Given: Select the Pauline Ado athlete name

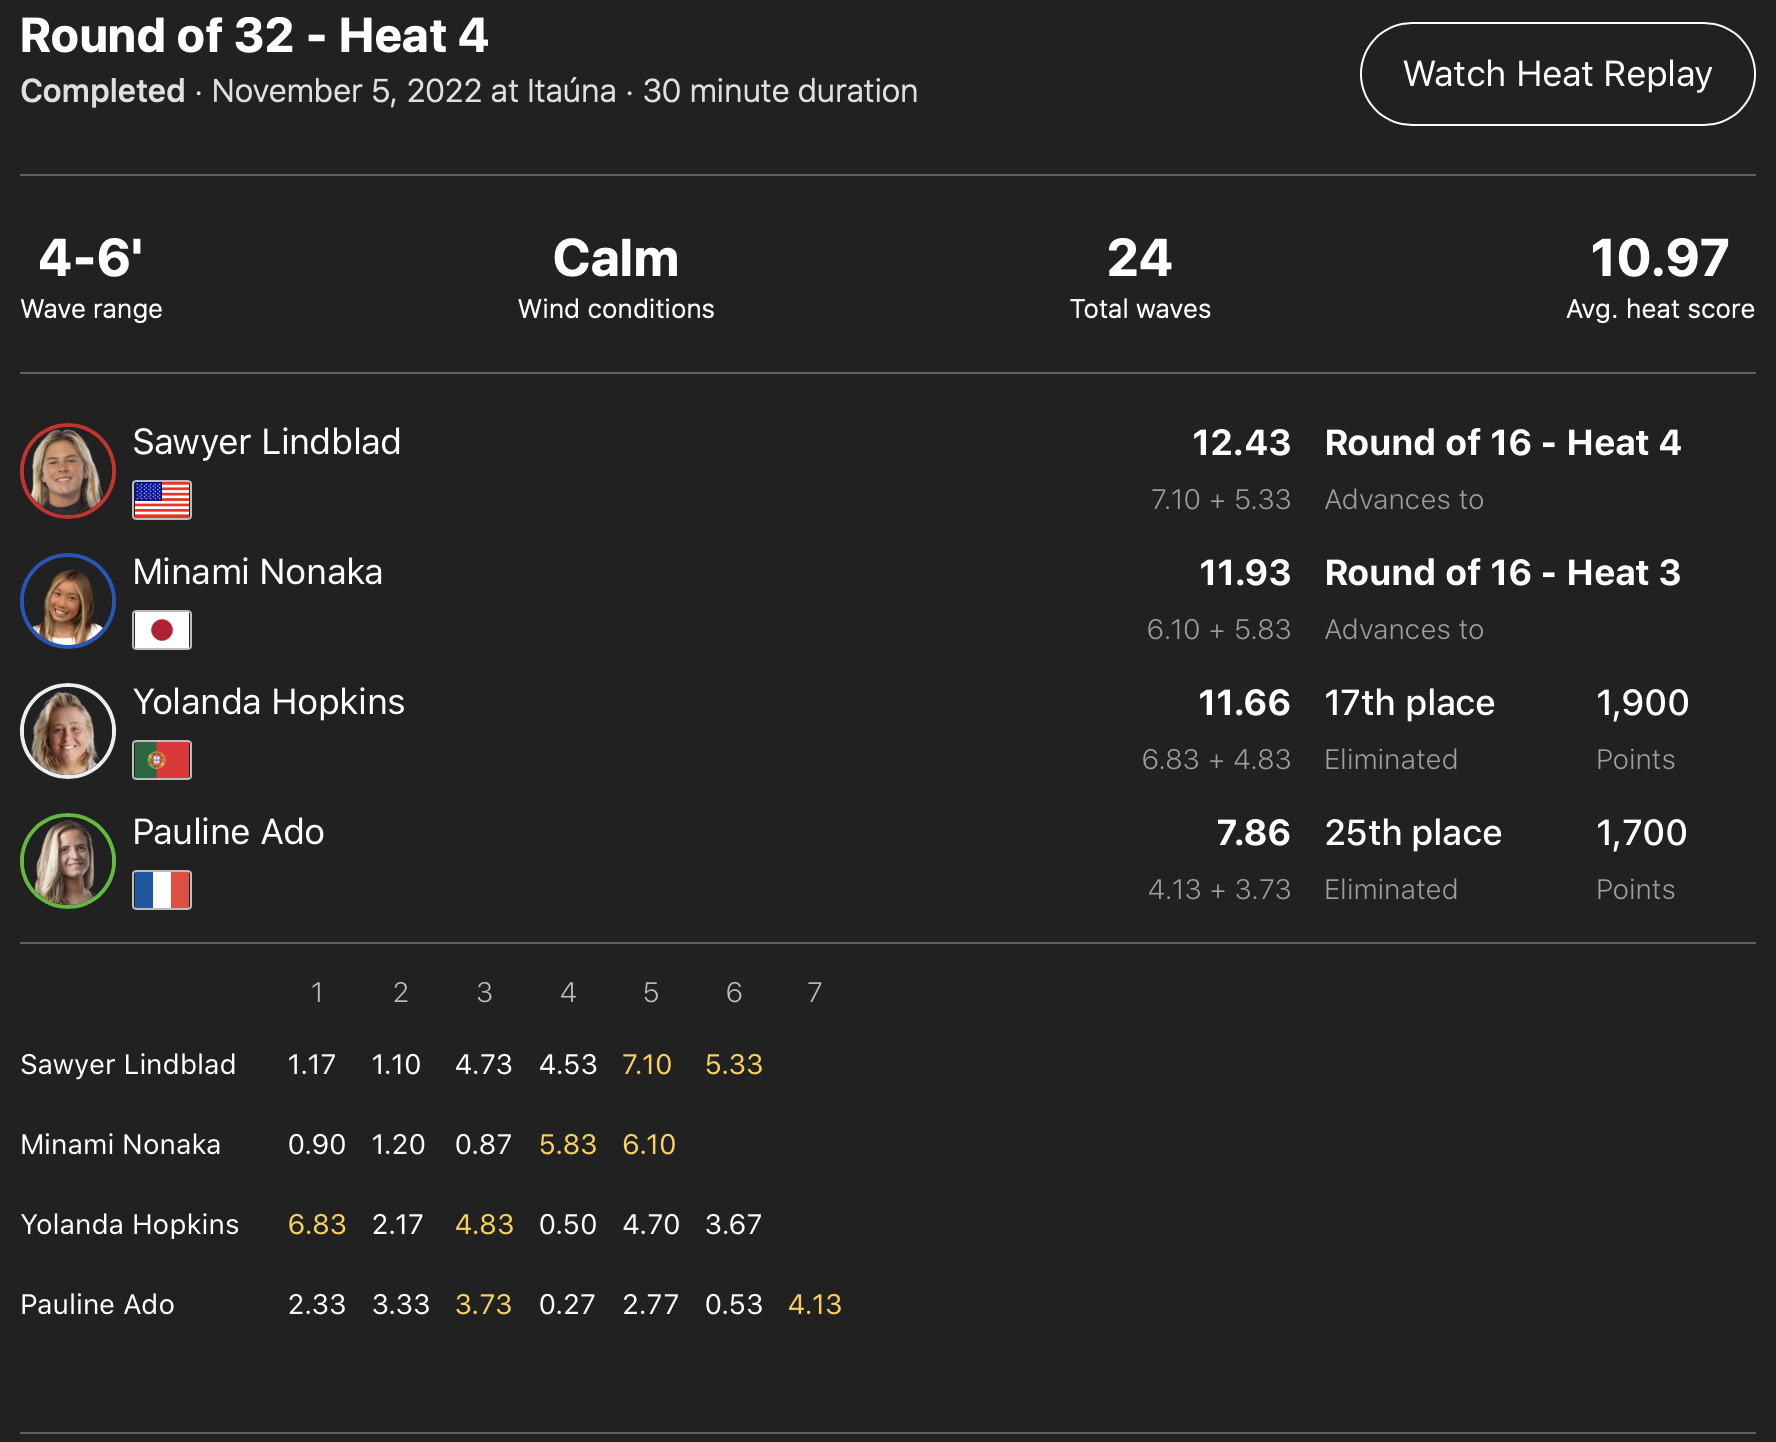Looking at the screenshot, I should pos(228,832).
